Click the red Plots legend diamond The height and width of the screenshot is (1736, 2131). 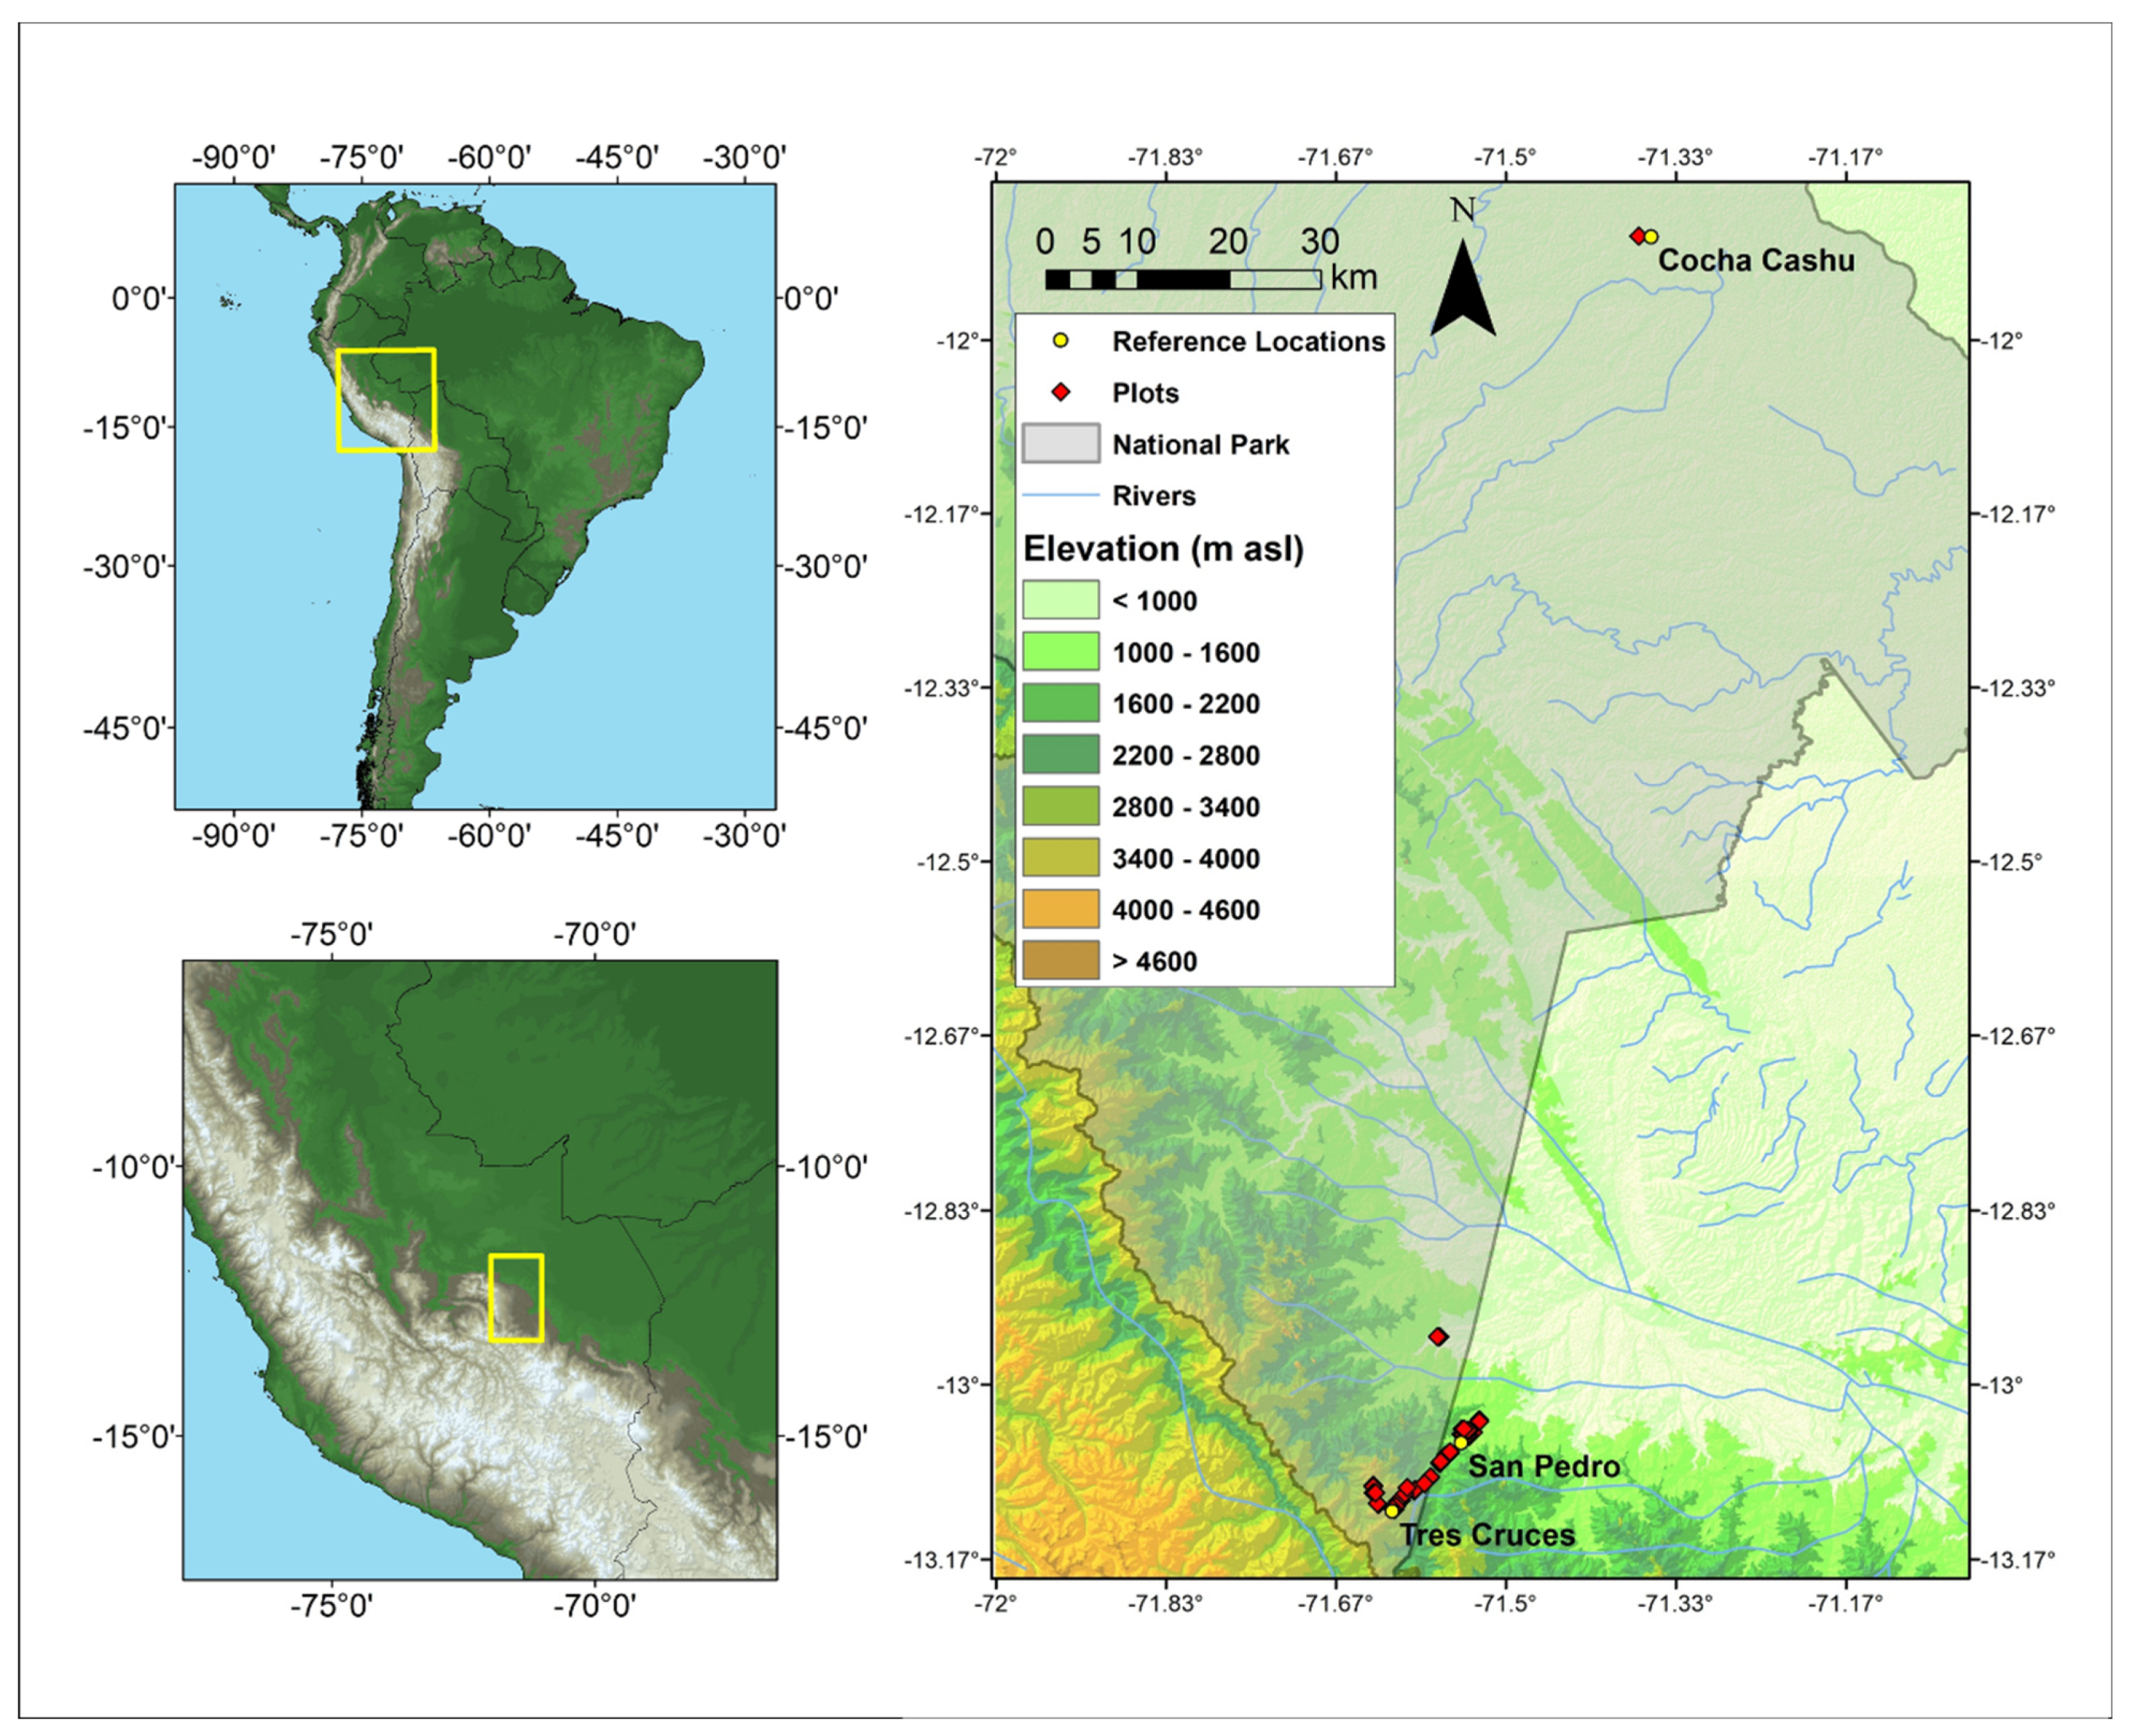(1060, 393)
